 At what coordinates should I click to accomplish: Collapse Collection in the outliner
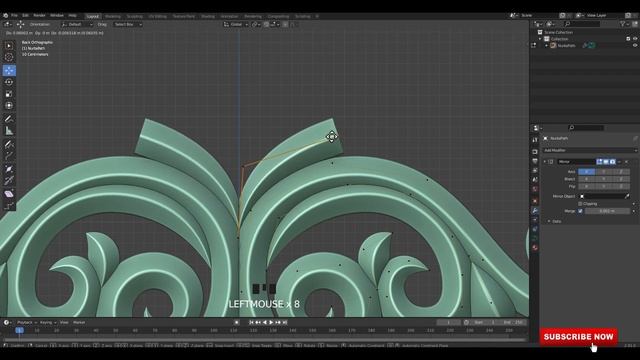click(x=540, y=39)
